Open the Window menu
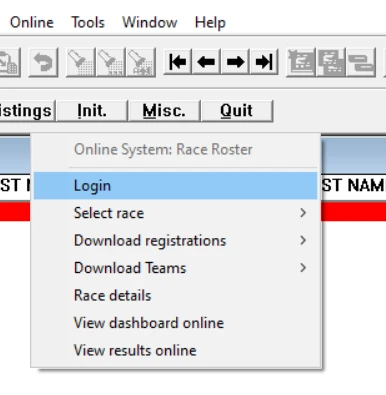Viewport: 386px width, 395px height. (150, 23)
